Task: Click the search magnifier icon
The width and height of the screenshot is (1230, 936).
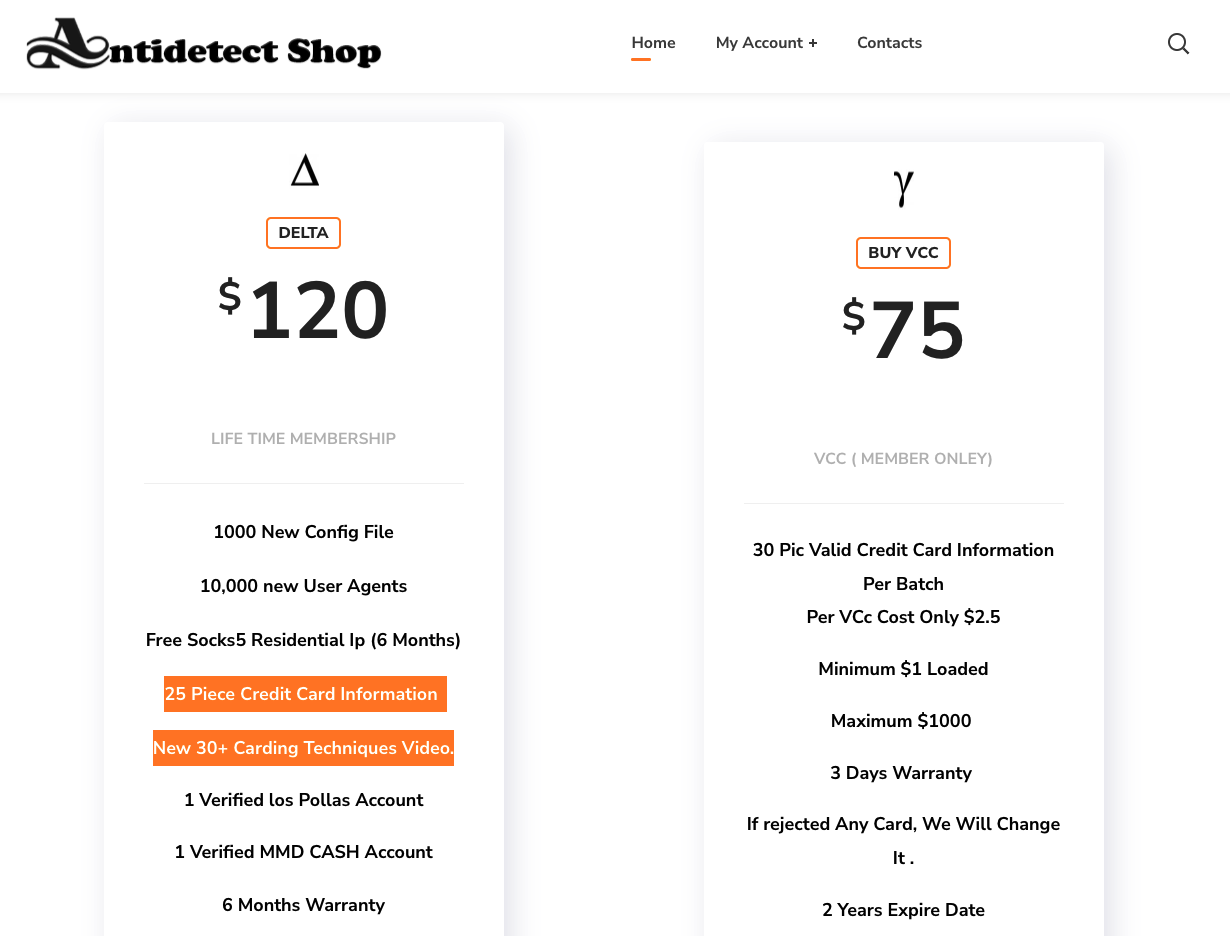Action: (x=1178, y=43)
